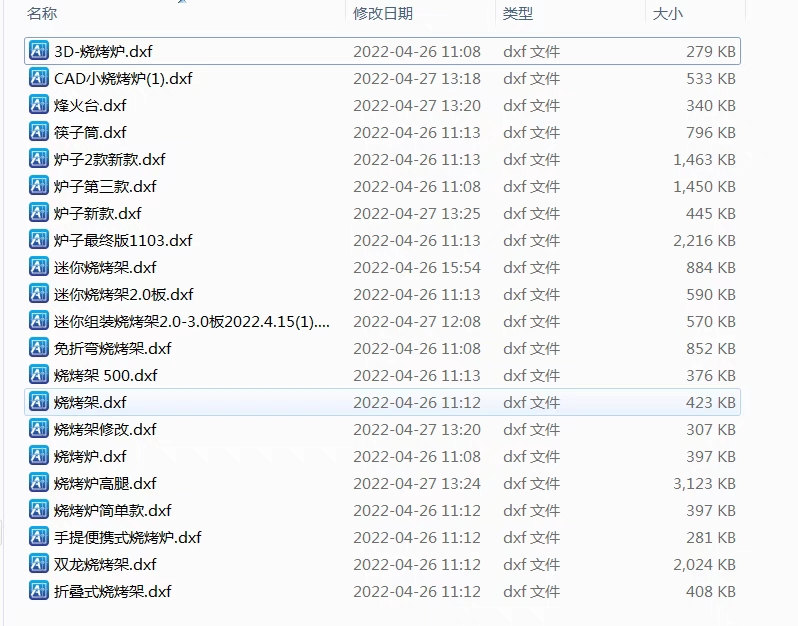The width and height of the screenshot is (798, 626).
Task: Select file name 双龙烧烤架.dxf
Action: click(105, 564)
